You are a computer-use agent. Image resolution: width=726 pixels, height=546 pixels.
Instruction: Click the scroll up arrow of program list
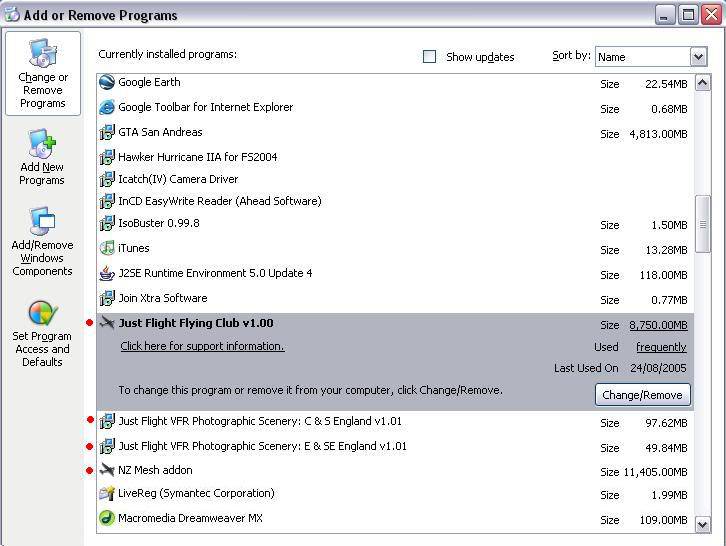click(703, 83)
